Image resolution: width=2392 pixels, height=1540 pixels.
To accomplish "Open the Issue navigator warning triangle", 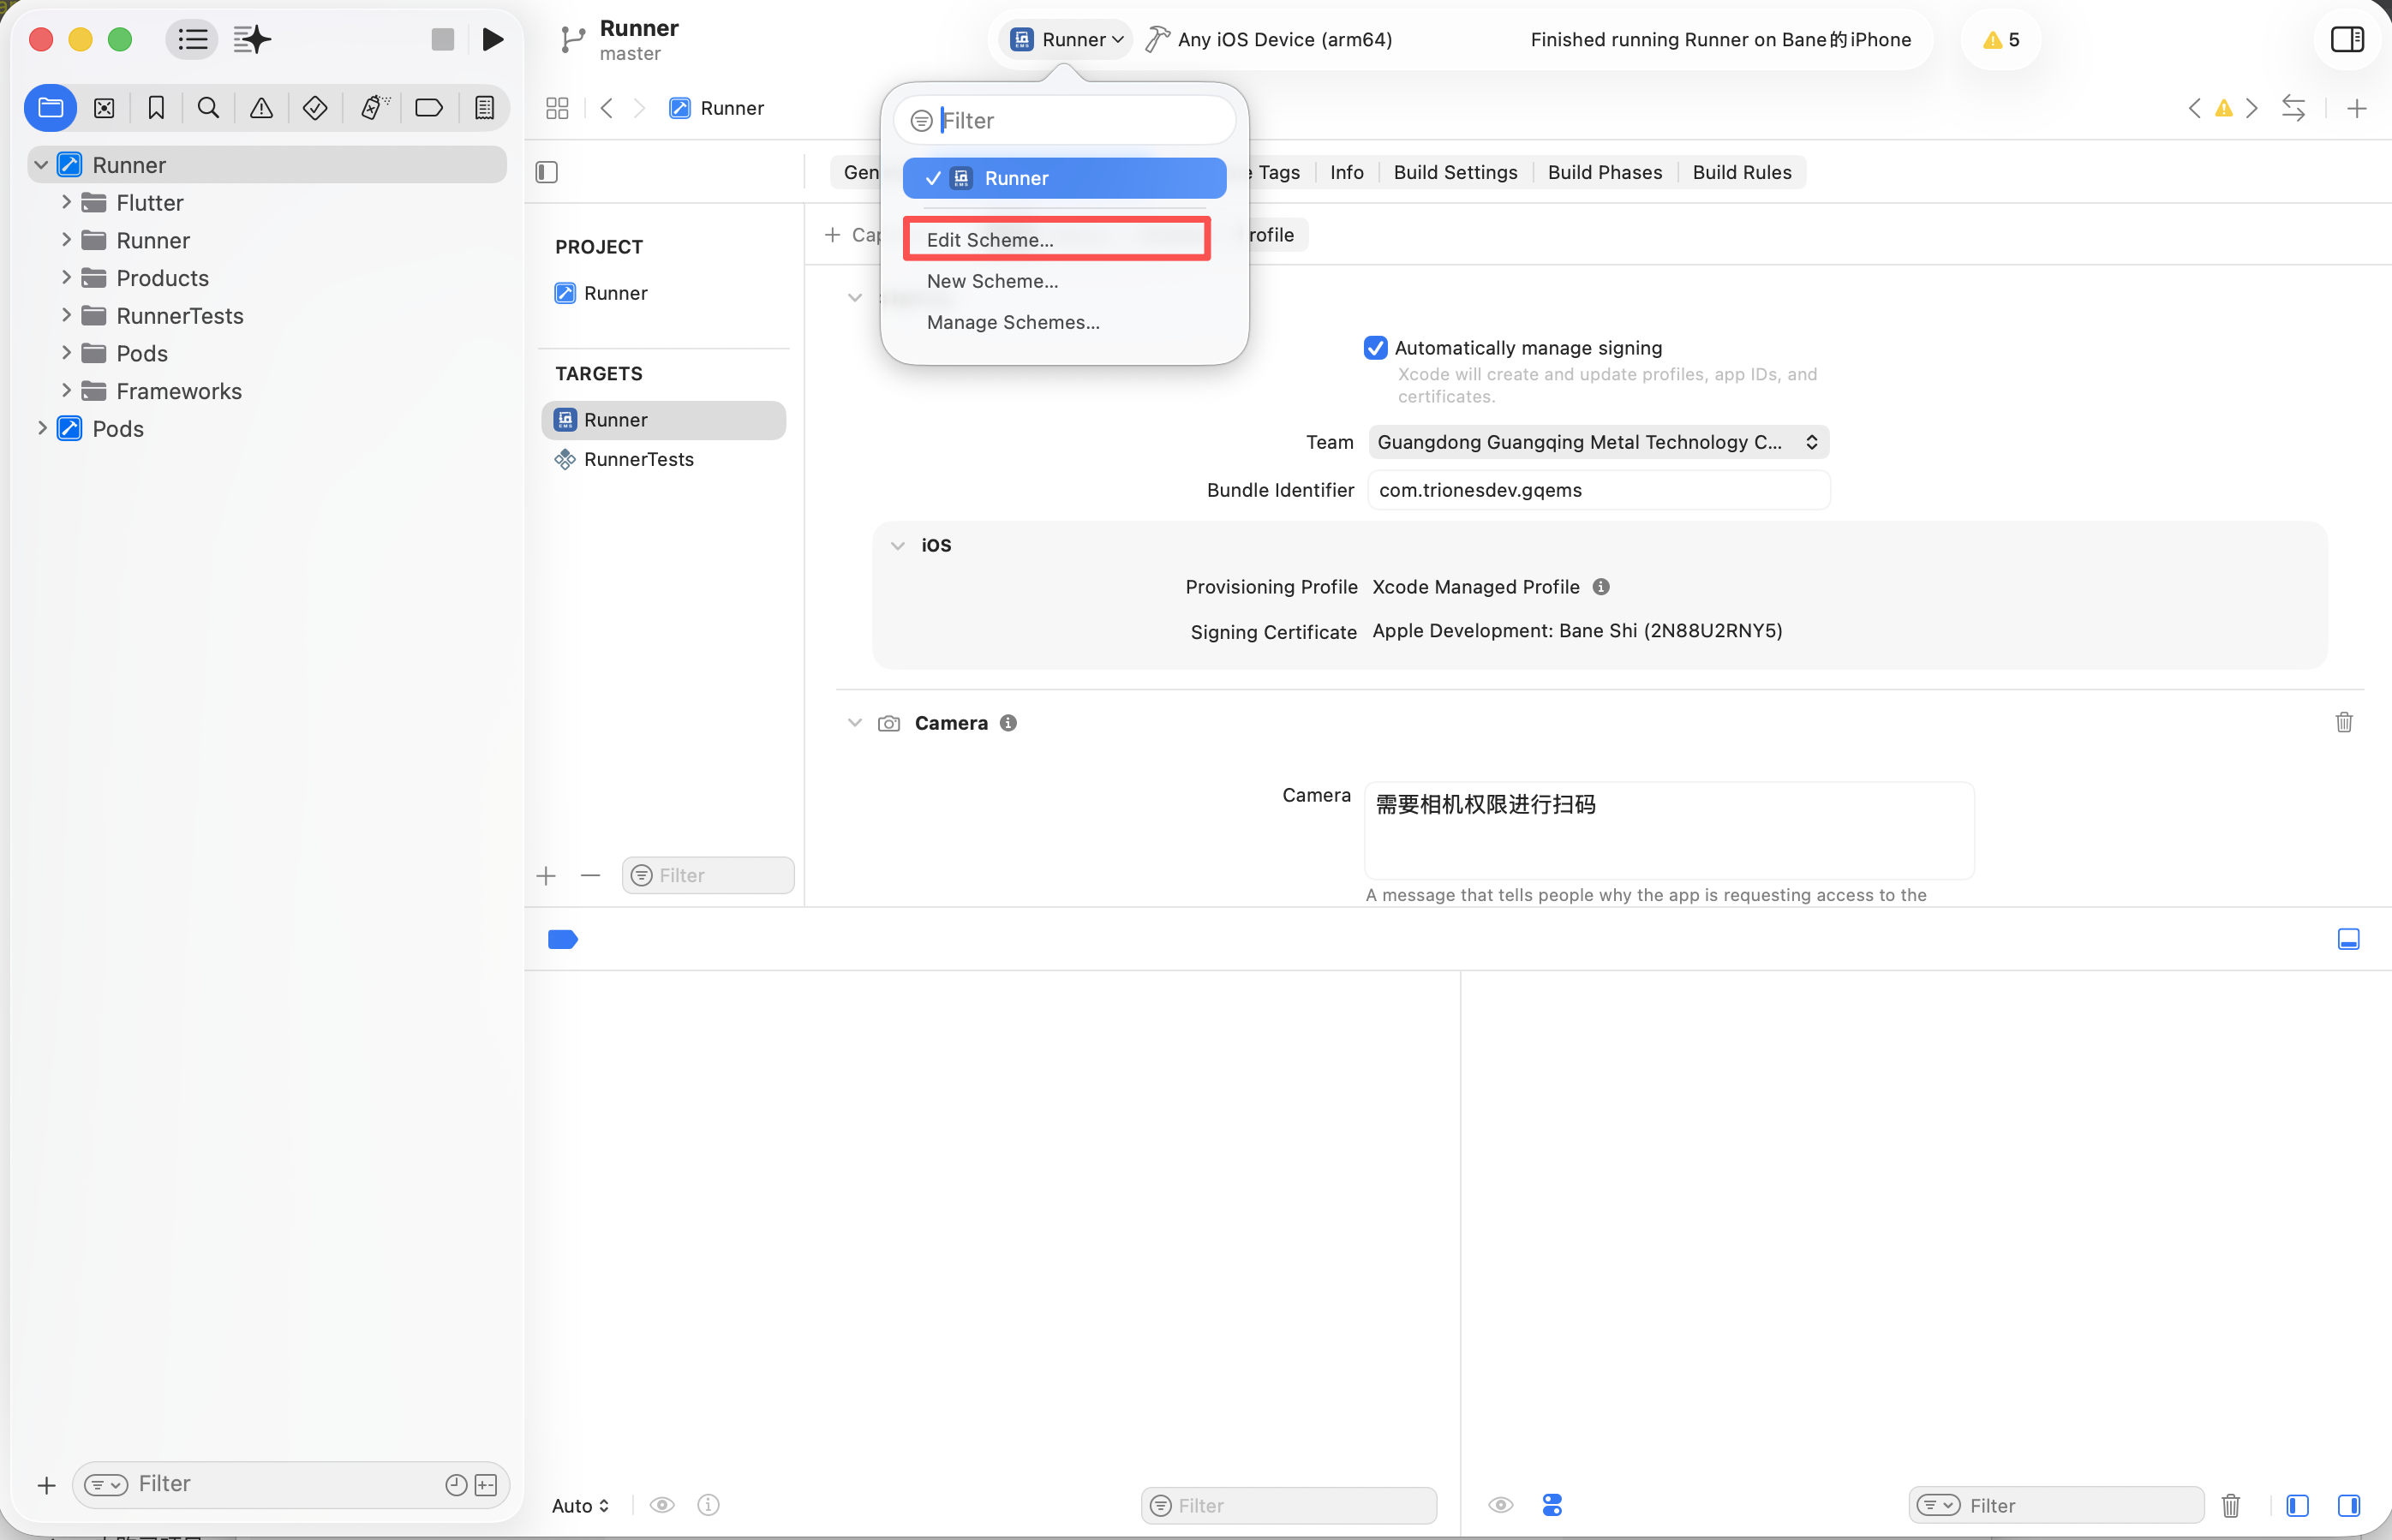I will pos(261,108).
